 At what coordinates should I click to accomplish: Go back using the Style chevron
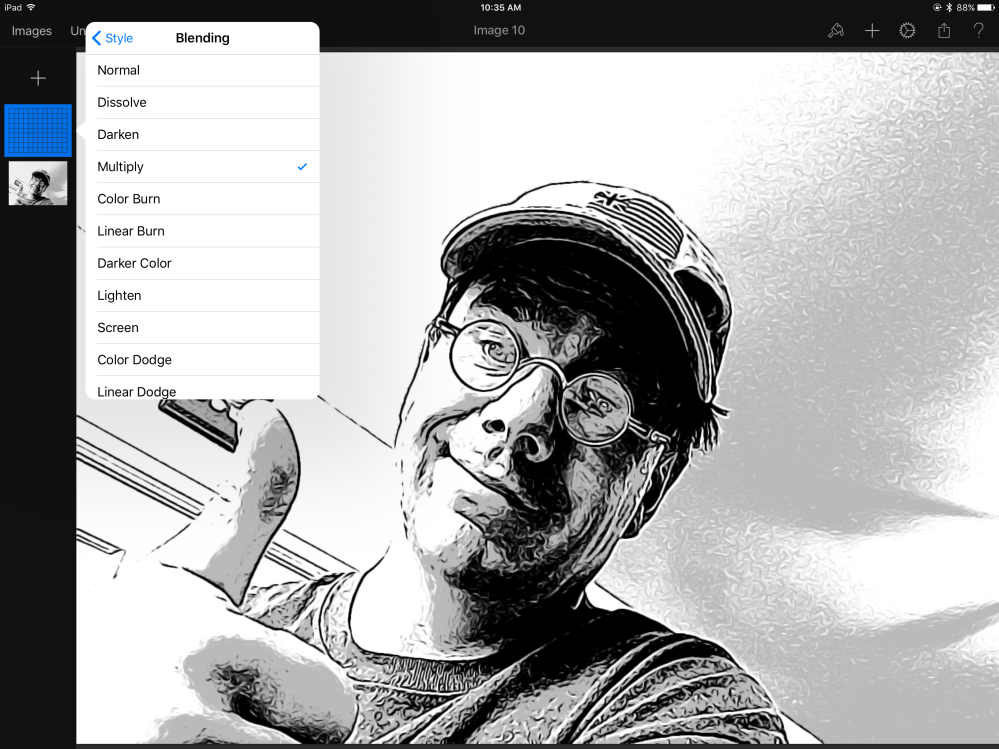(113, 38)
